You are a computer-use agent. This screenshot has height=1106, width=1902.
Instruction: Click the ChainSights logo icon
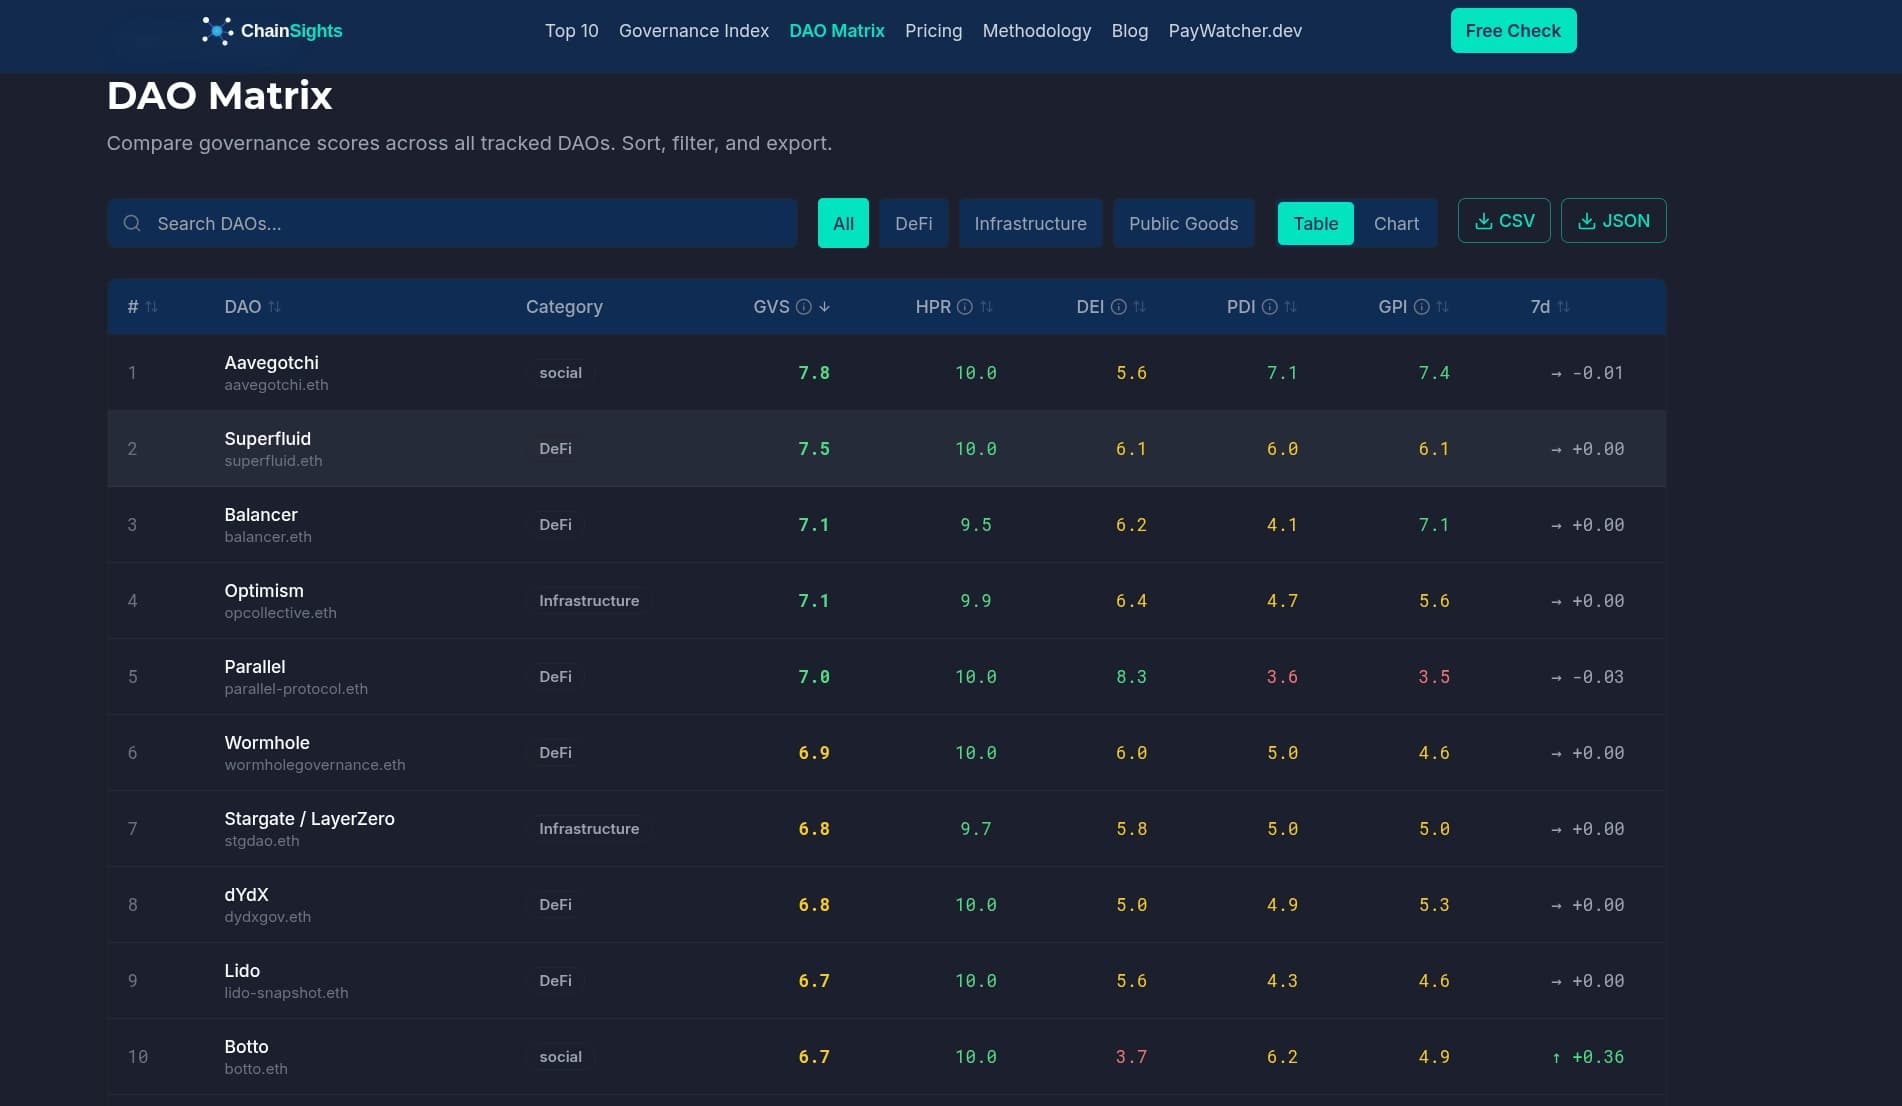coord(216,31)
